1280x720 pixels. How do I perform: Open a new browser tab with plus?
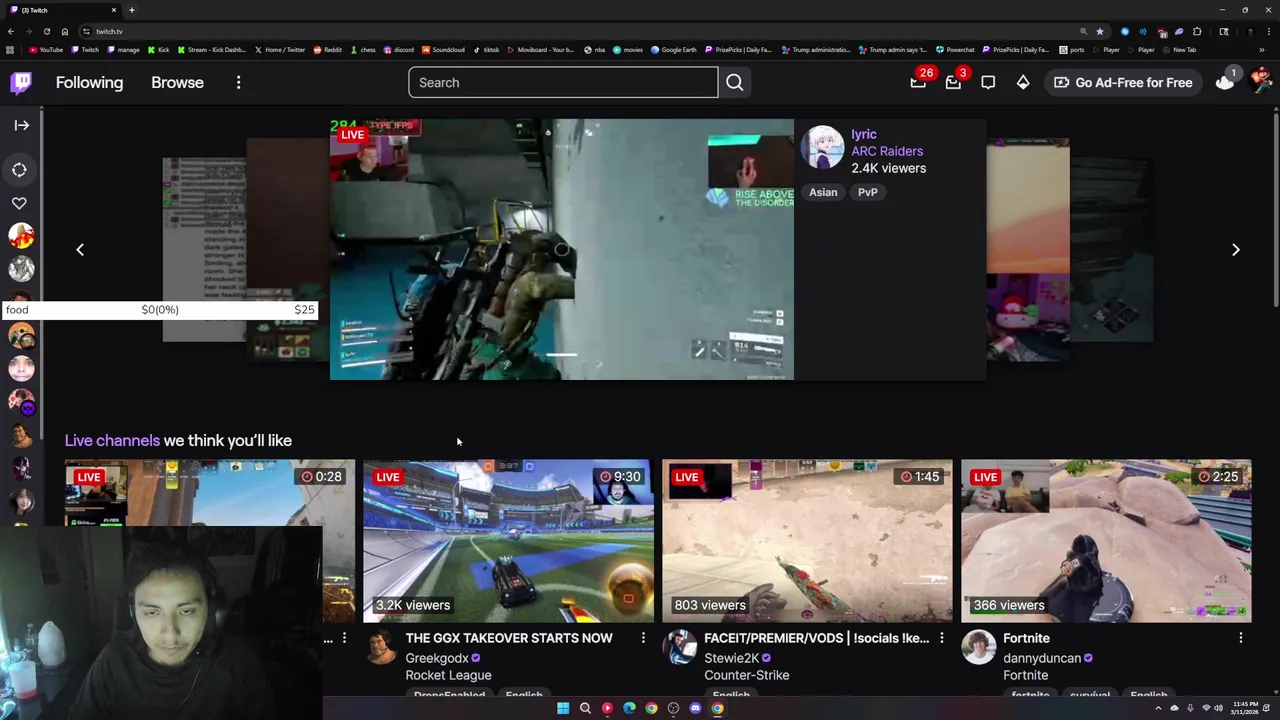pyautogui.click(x=132, y=10)
